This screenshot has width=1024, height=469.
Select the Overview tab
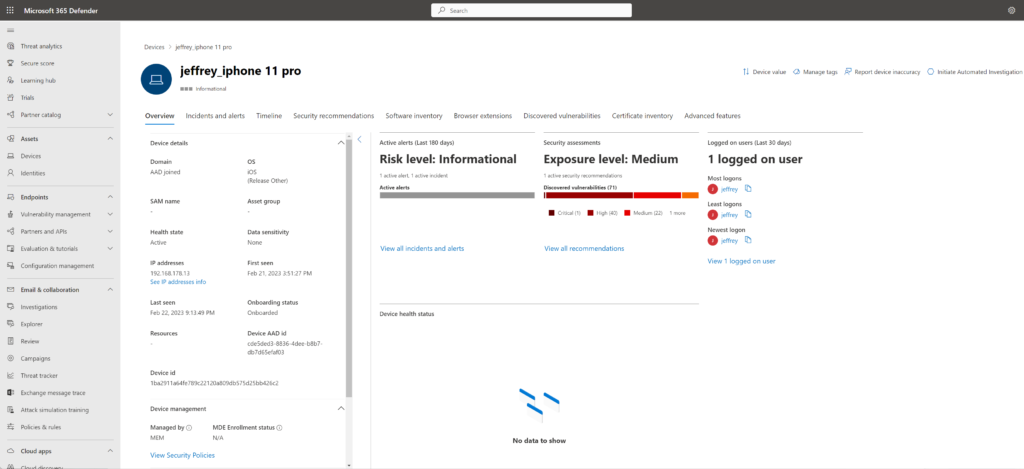tap(159, 116)
